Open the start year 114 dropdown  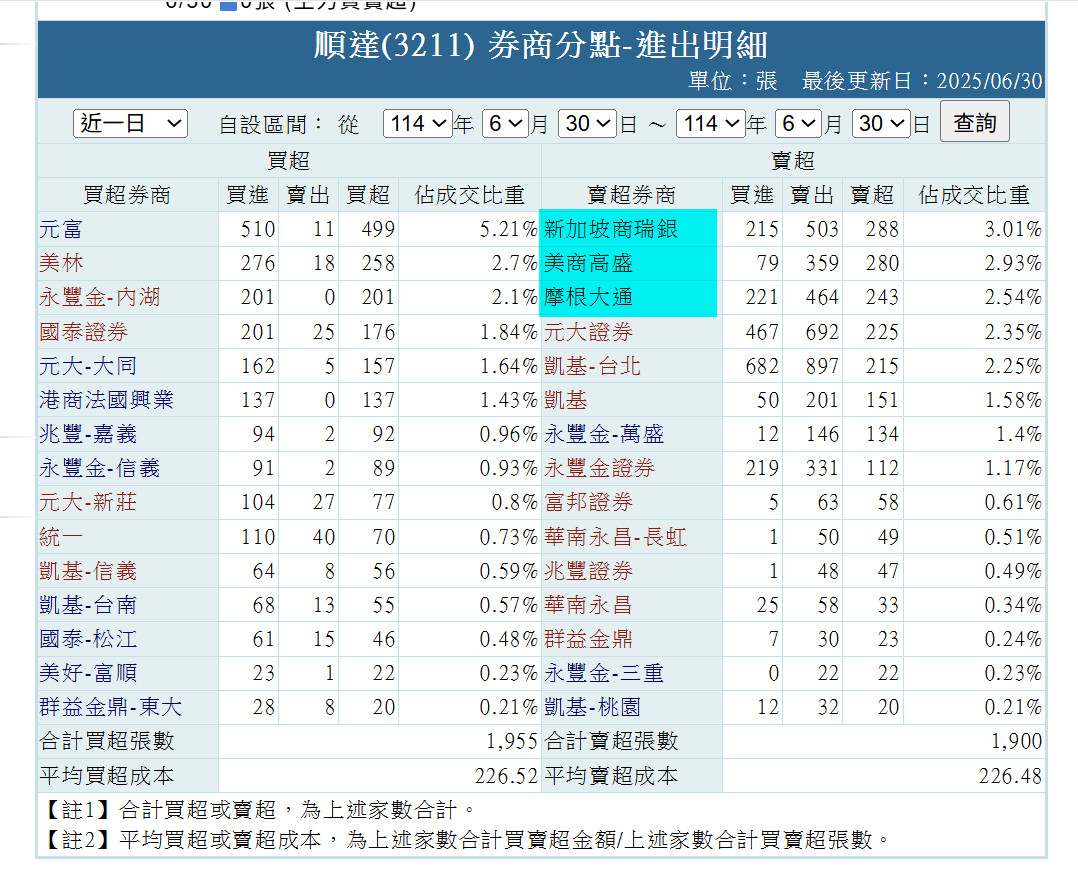417,124
